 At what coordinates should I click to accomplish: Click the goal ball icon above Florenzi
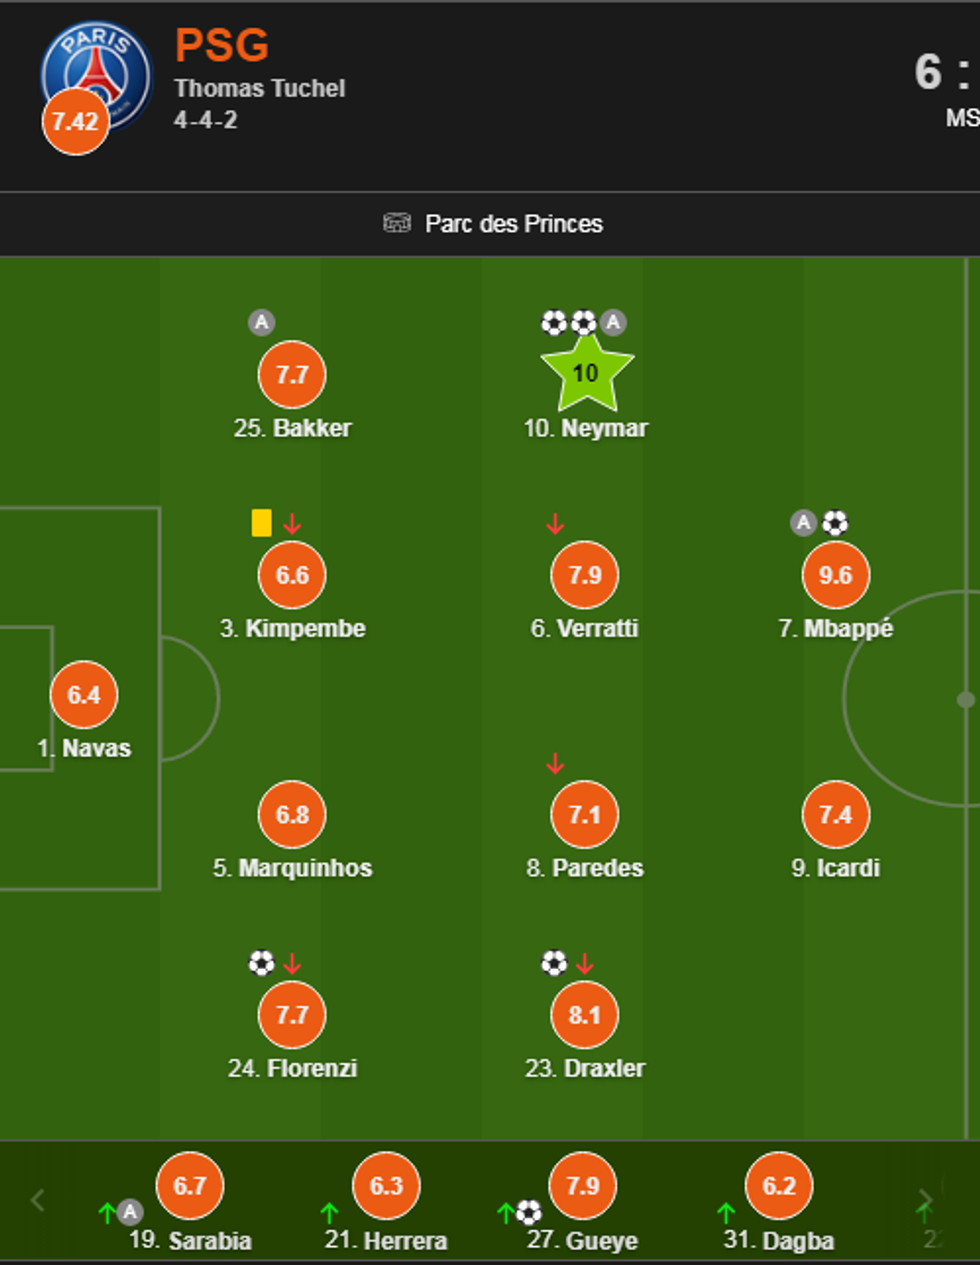click(x=261, y=963)
